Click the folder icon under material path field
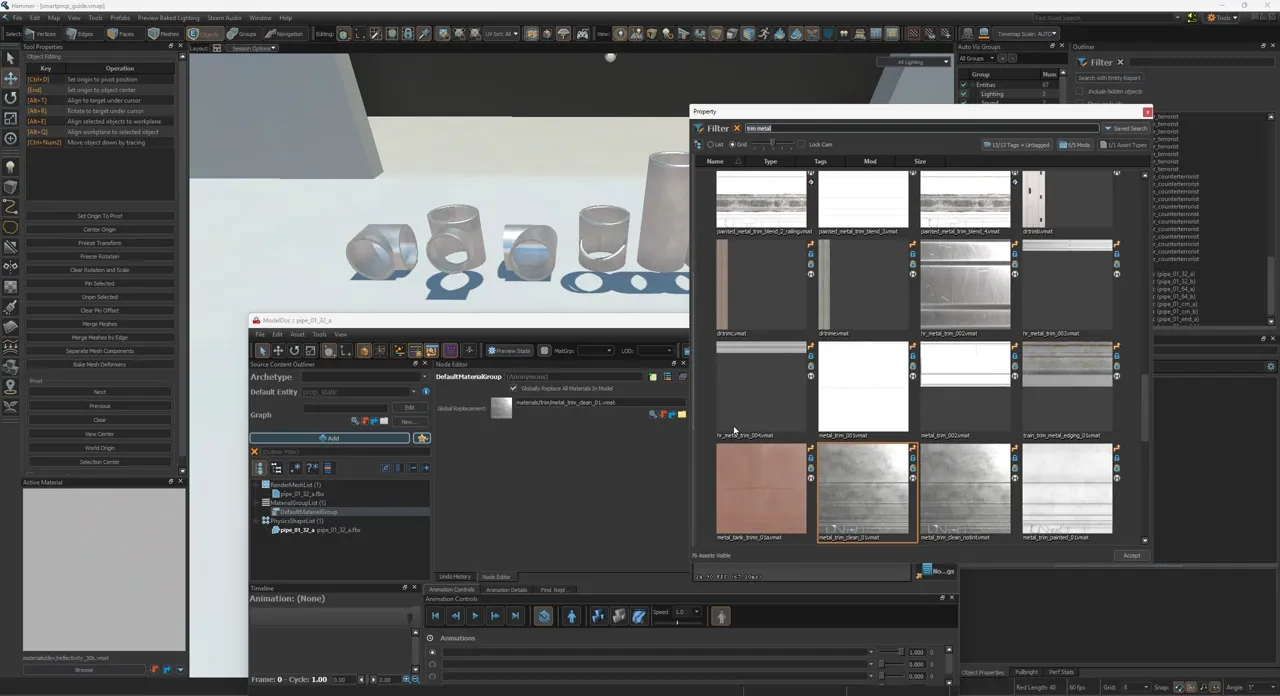 coord(682,414)
